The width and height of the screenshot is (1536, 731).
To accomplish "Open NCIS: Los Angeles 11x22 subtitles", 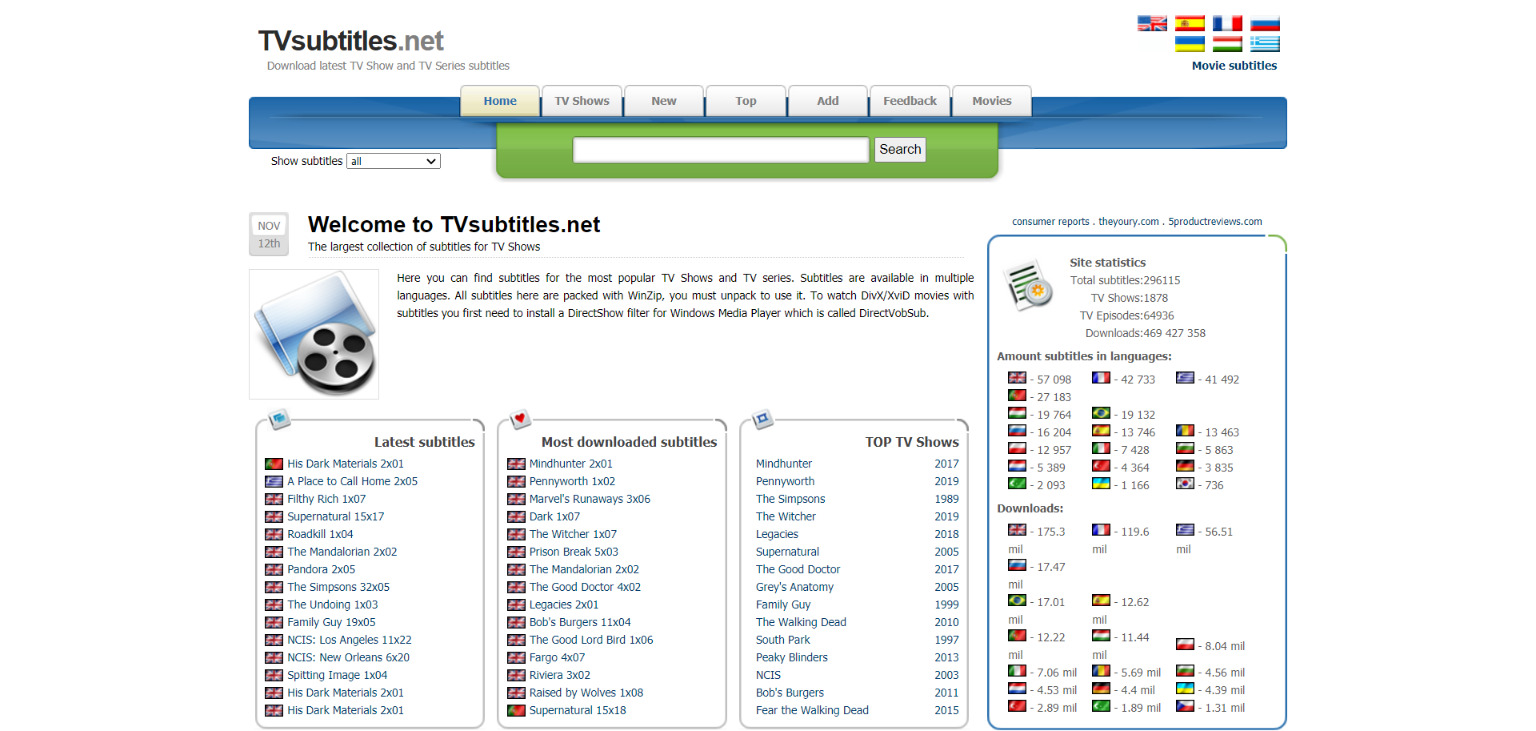I will pos(349,640).
